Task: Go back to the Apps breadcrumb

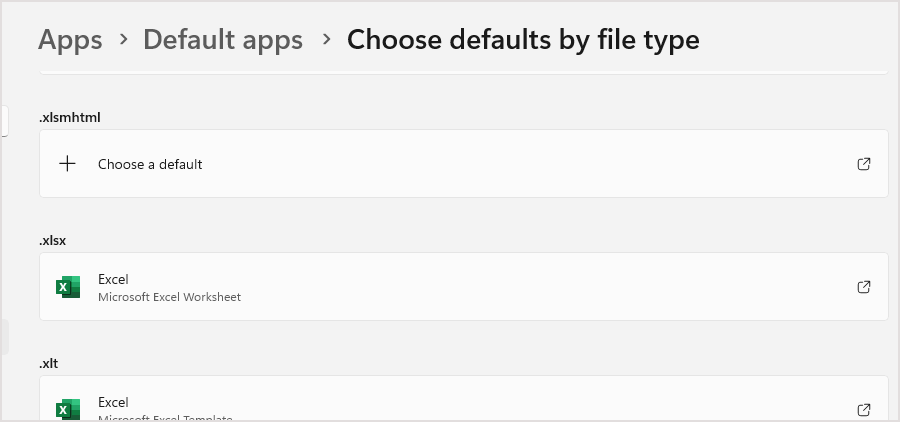Action: pos(70,40)
